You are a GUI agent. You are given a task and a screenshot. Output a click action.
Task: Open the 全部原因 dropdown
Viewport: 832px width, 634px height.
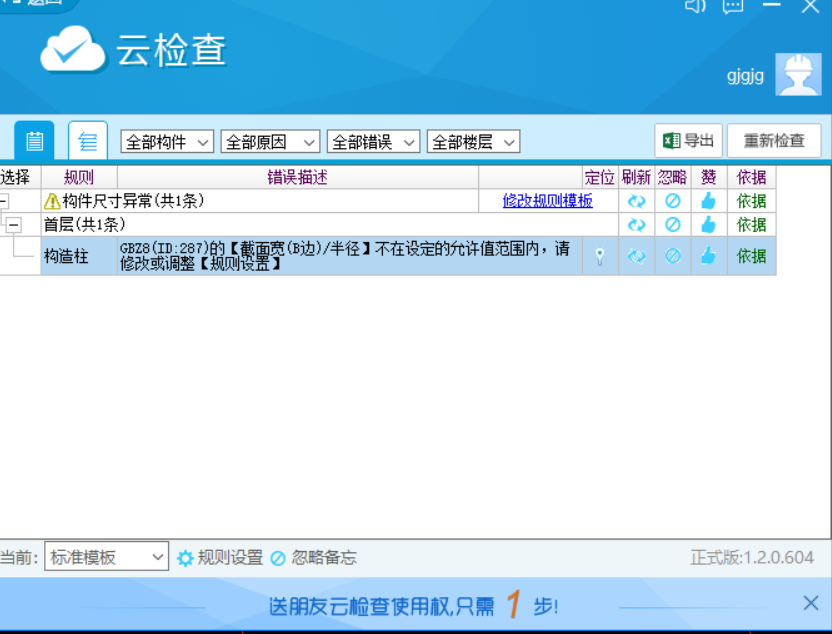270,142
